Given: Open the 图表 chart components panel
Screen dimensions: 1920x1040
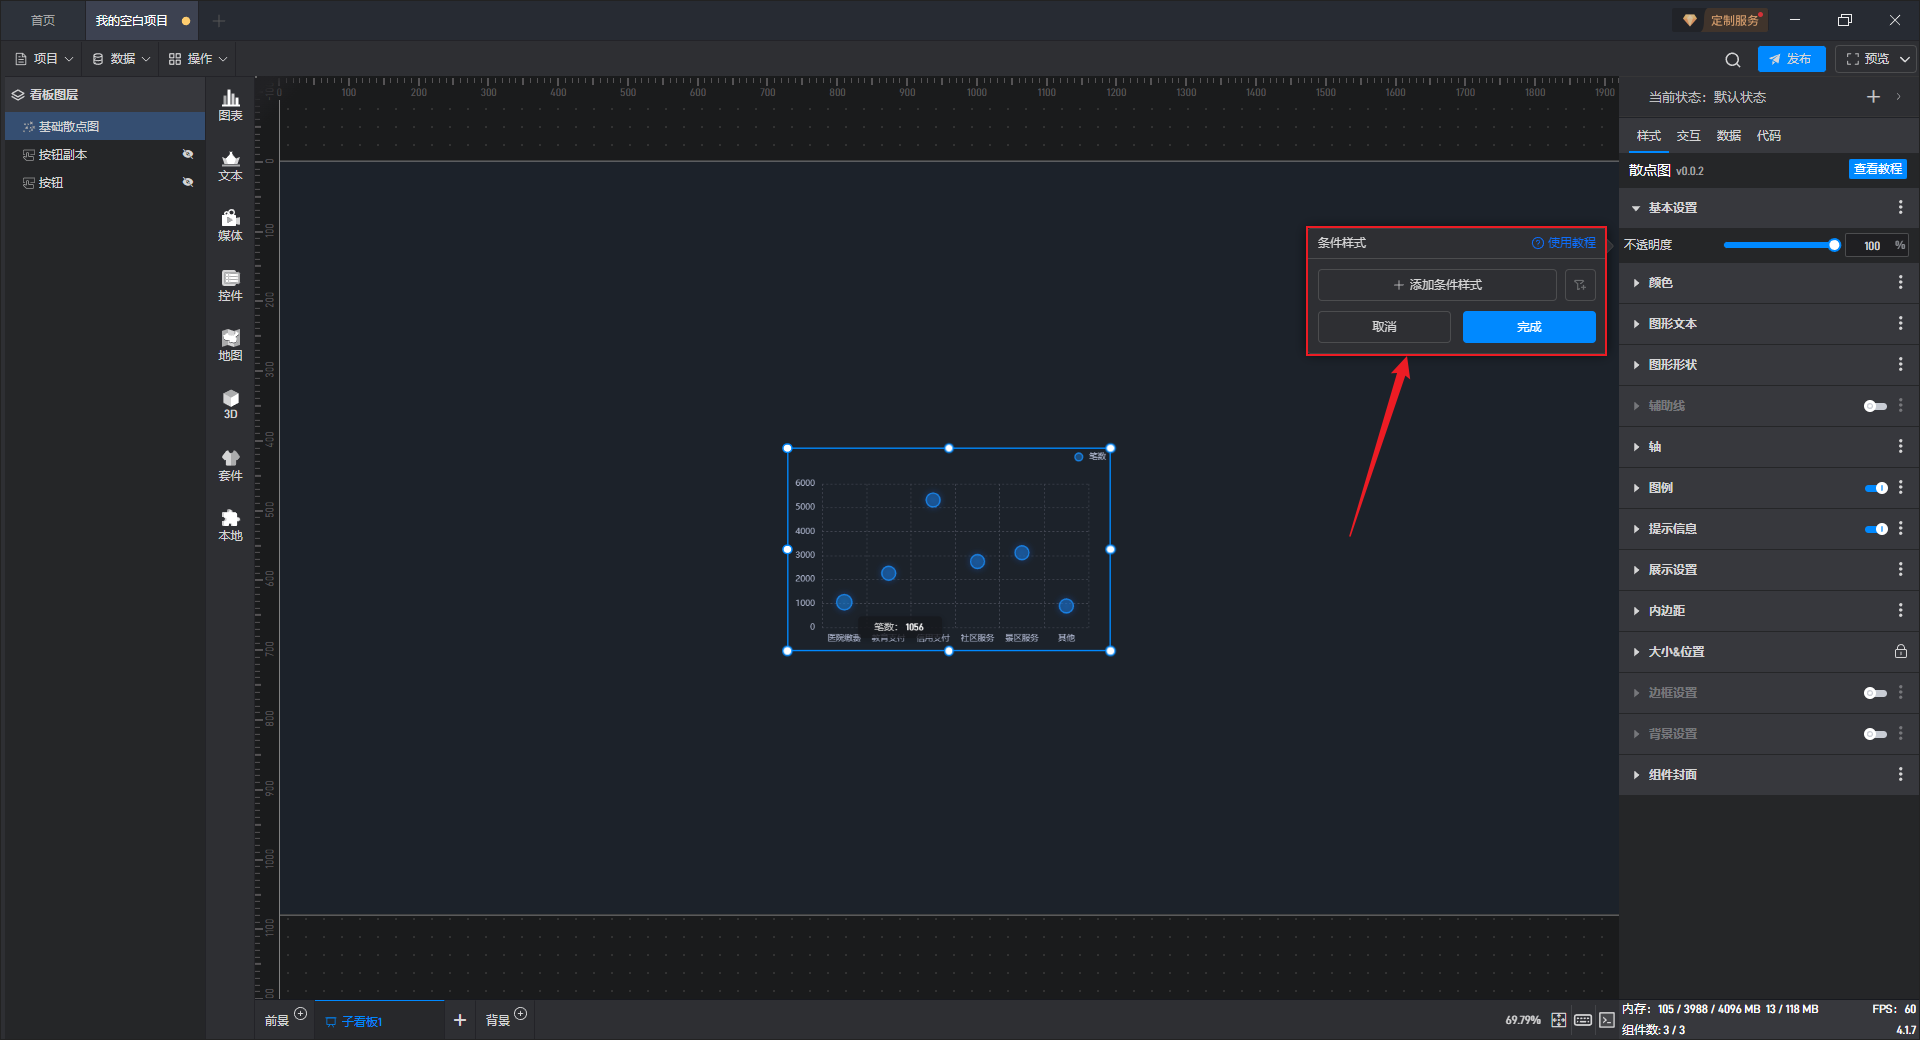Looking at the screenshot, I should pos(230,105).
